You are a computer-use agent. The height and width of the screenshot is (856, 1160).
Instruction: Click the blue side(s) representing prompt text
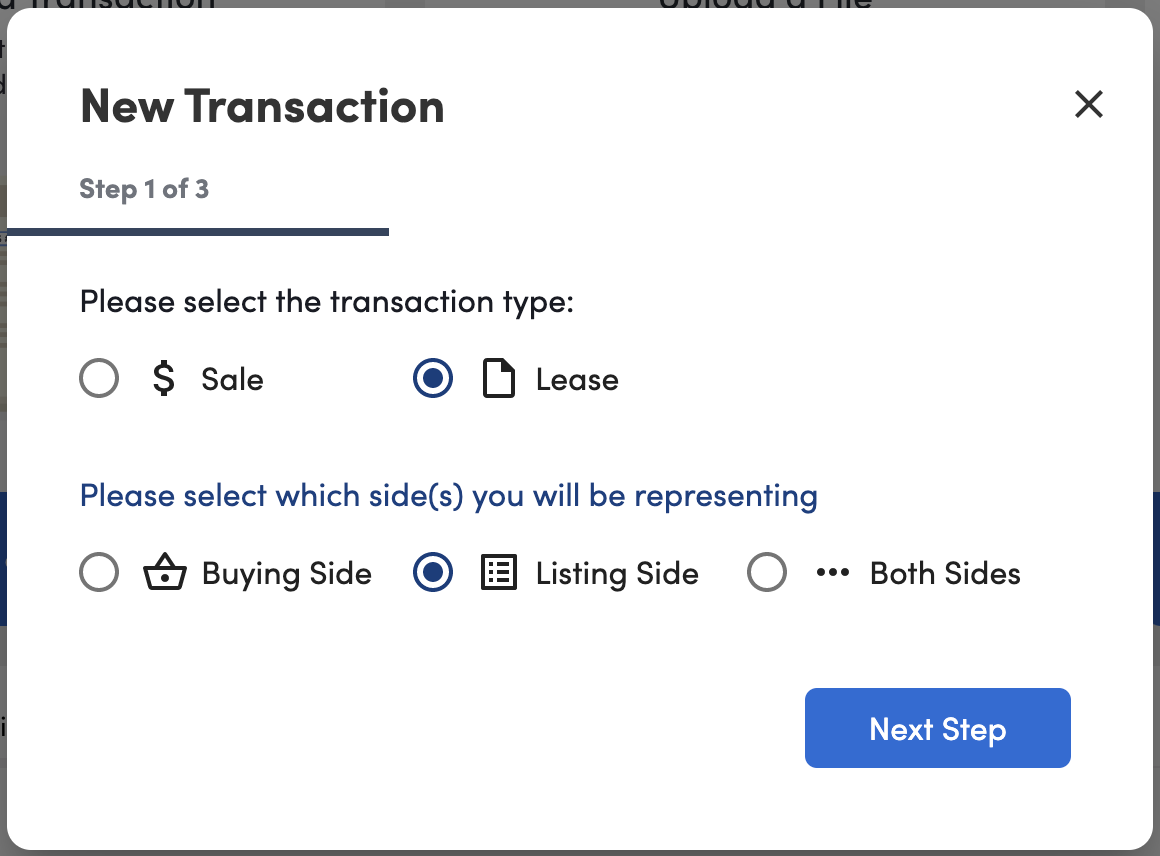448,496
